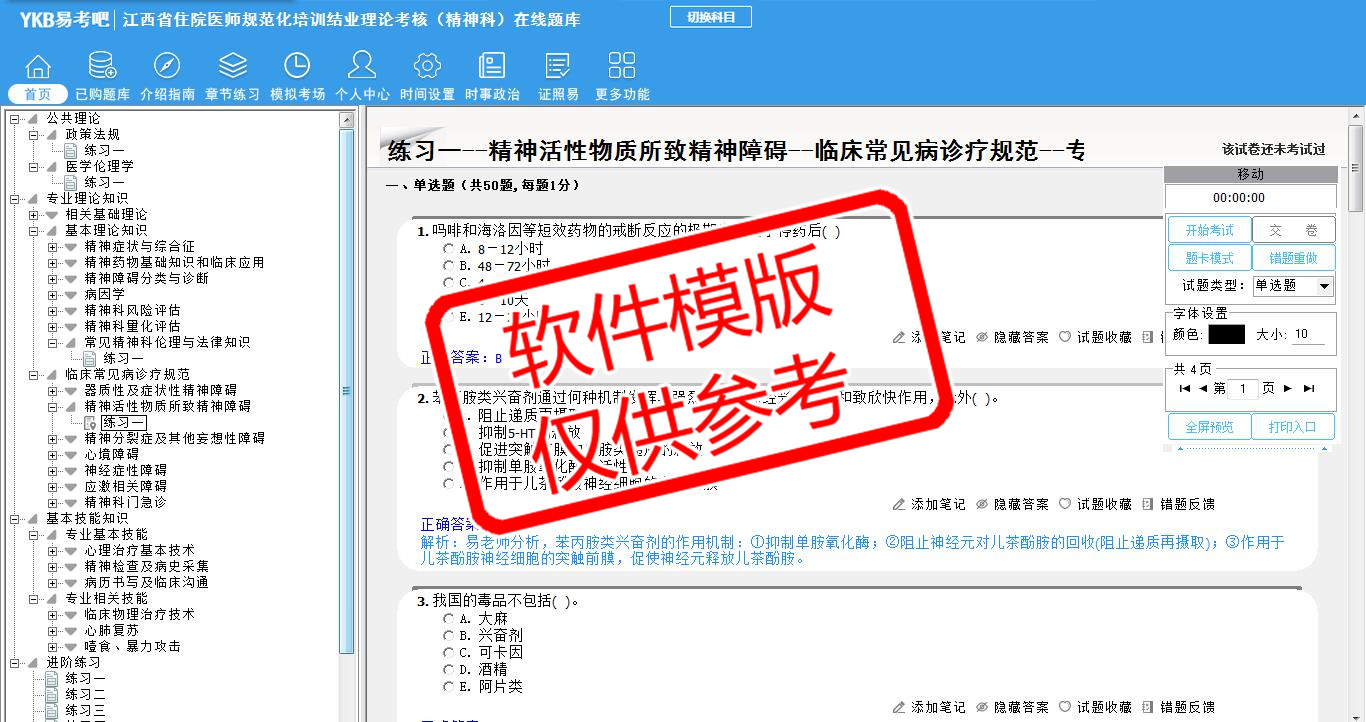This screenshot has height=722, width=1366.
Task: Choose option A 8-12小时 in question 1
Action: tap(448, 249)
